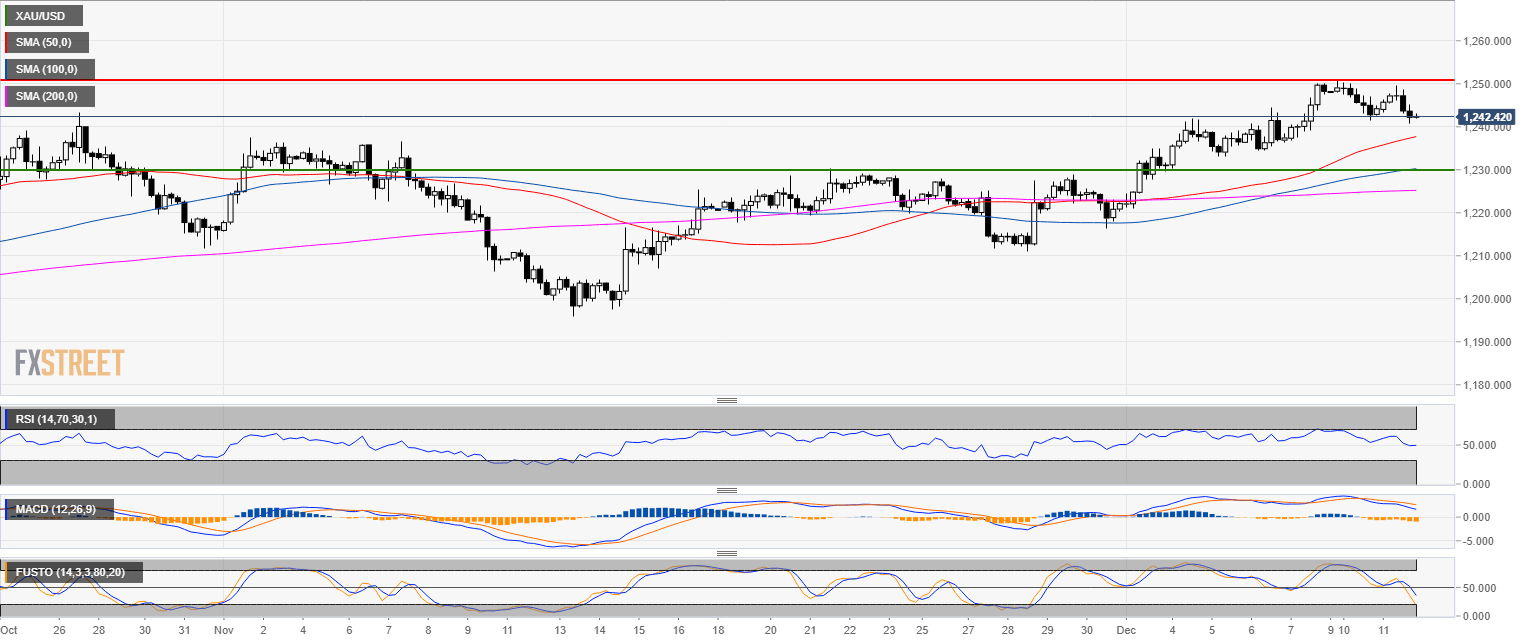Click the 1,250.000 price axis label
1531x643 pixels.
[1483, 84]
